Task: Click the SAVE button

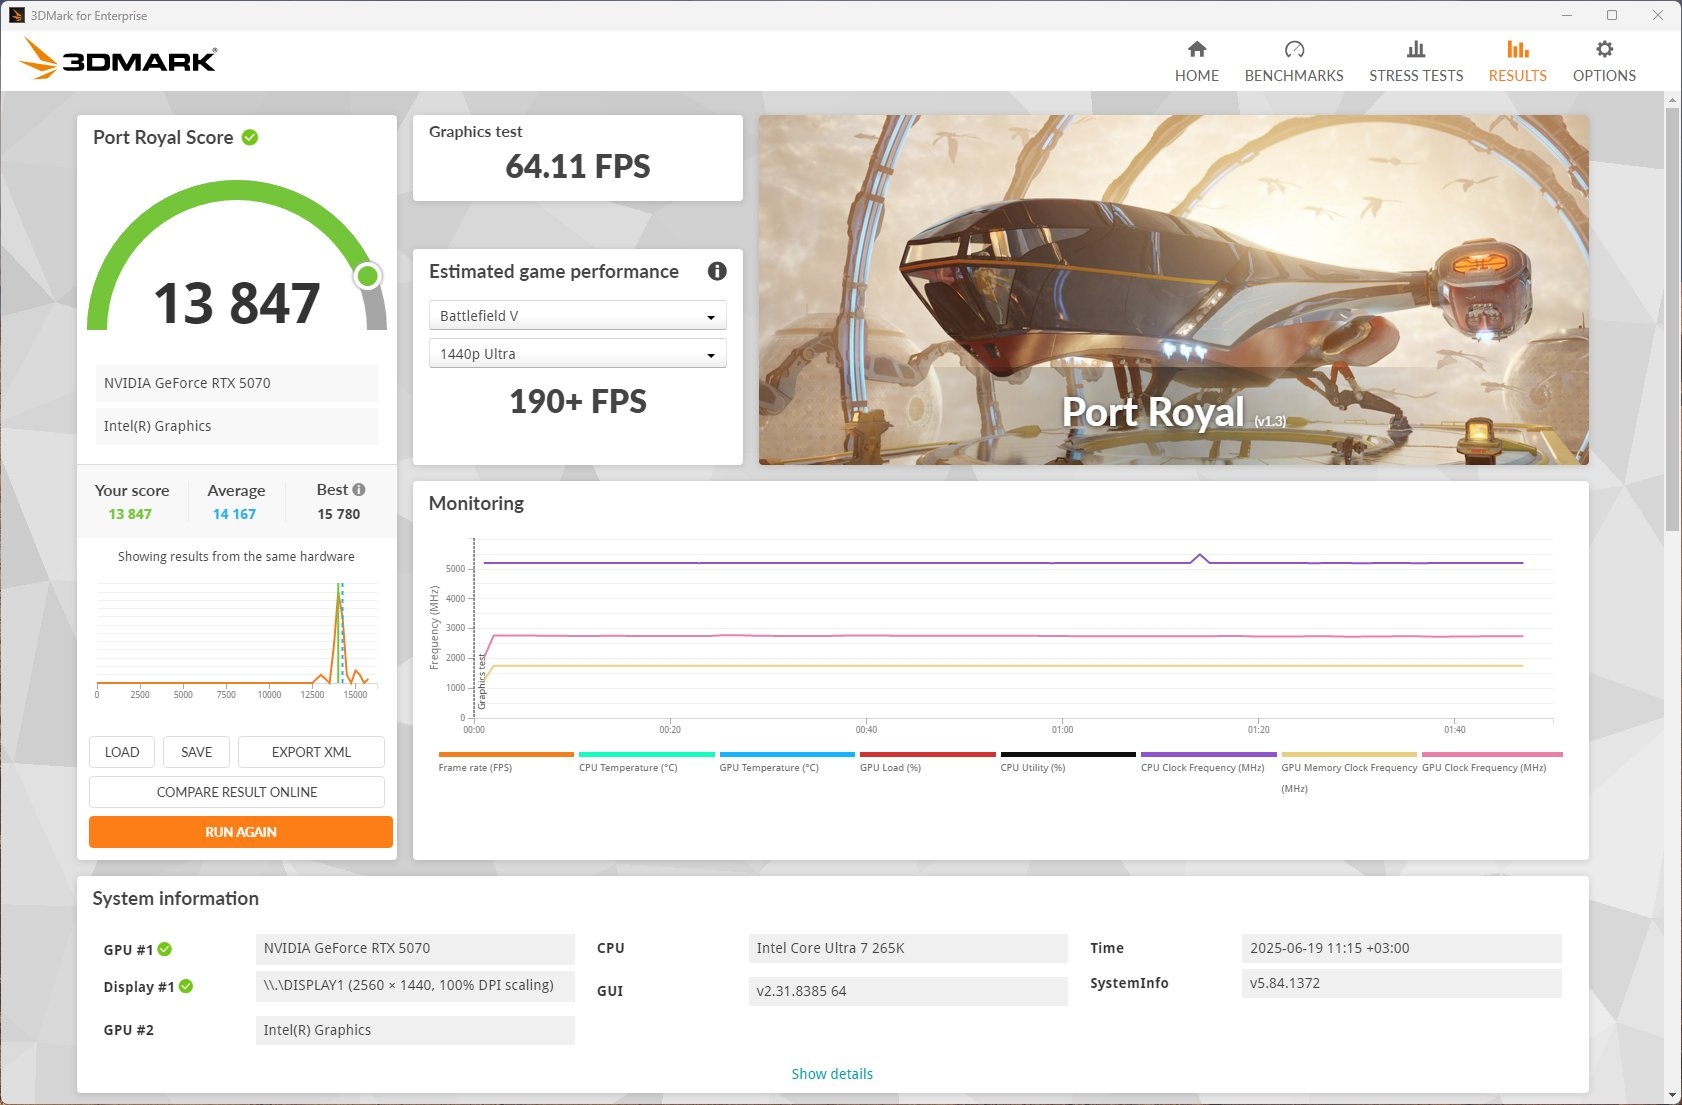Action: coord(196,752)
